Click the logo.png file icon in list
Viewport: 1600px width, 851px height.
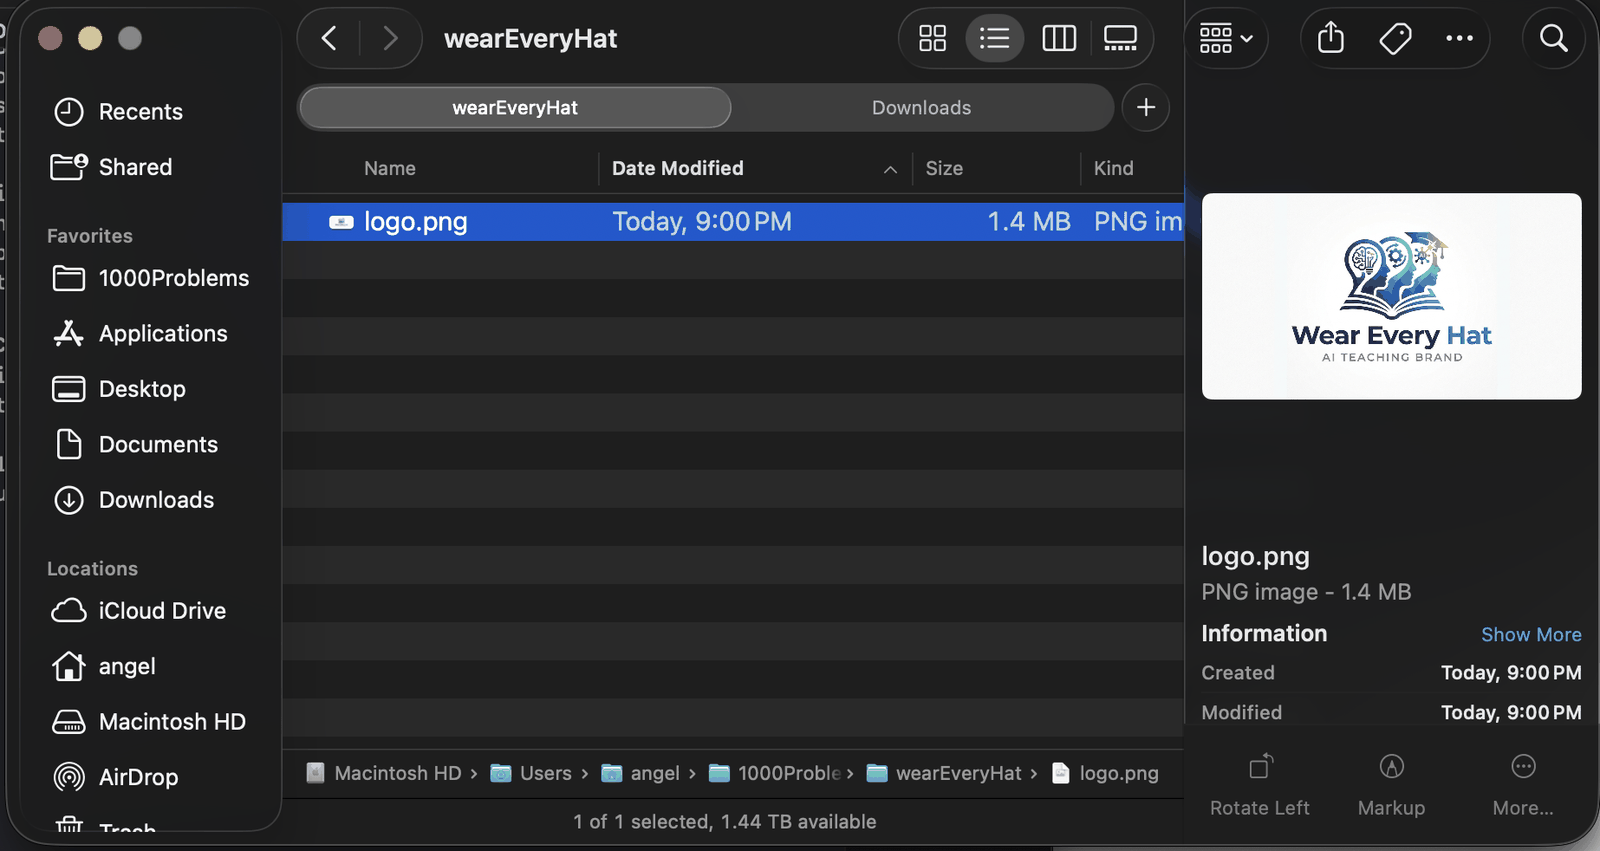point(342,222)
